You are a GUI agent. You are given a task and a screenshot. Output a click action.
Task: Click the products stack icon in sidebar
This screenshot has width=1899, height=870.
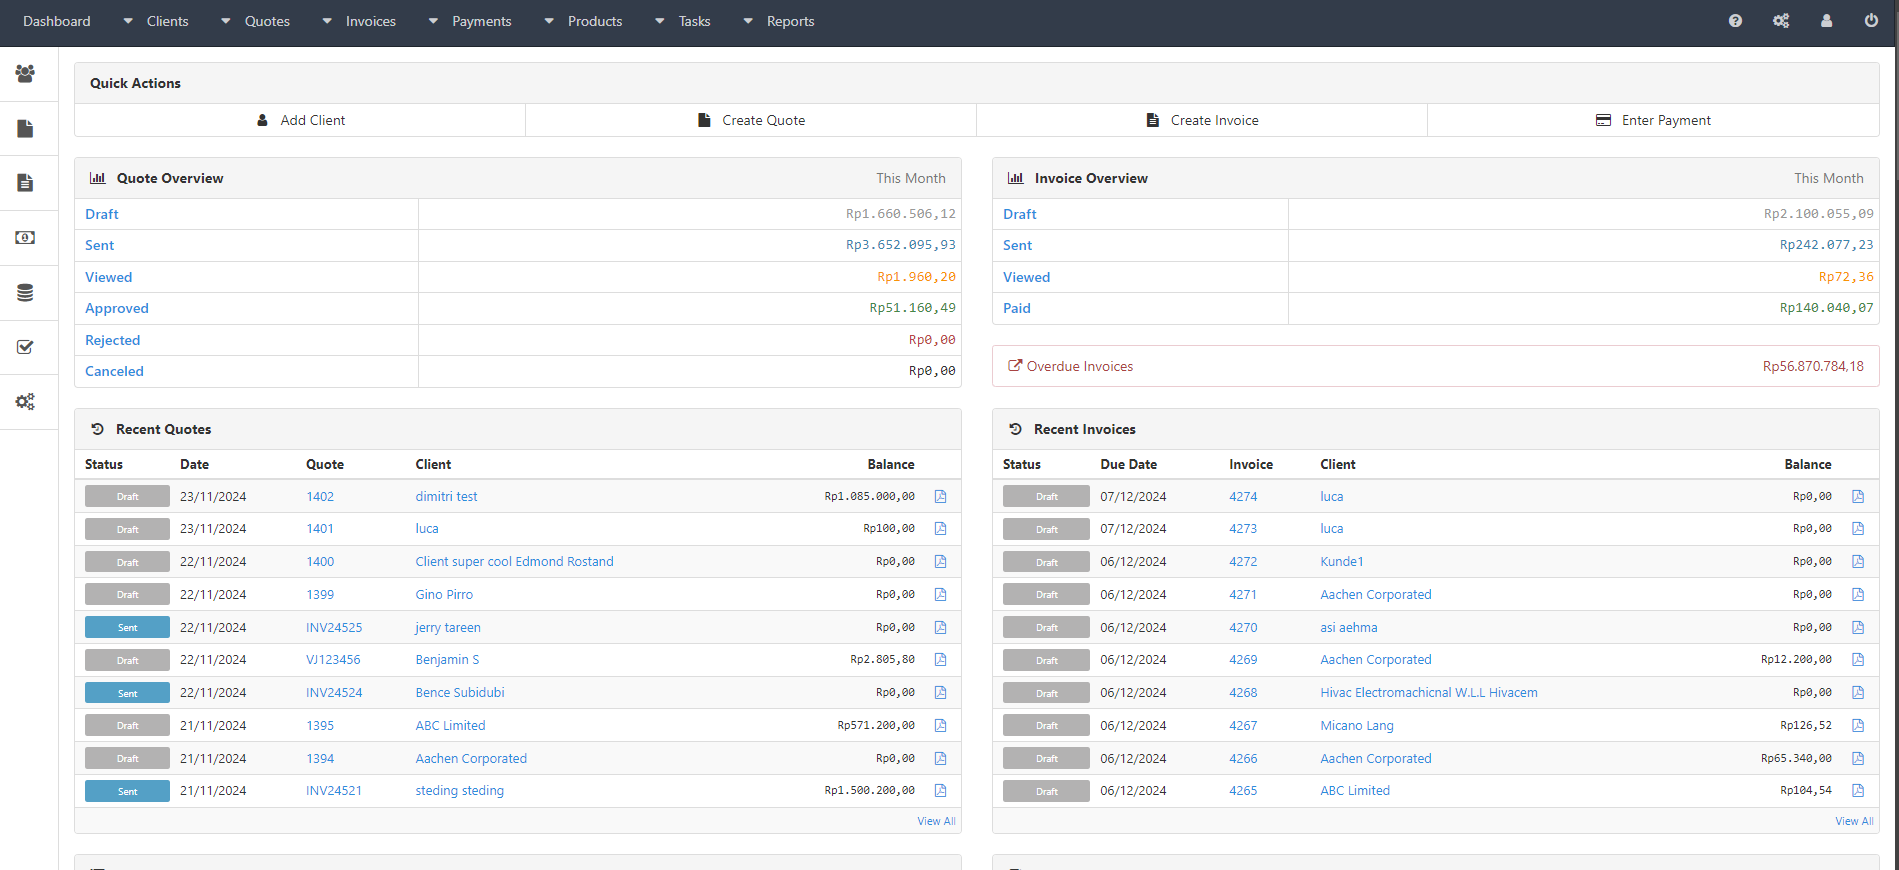coord(25,293)
